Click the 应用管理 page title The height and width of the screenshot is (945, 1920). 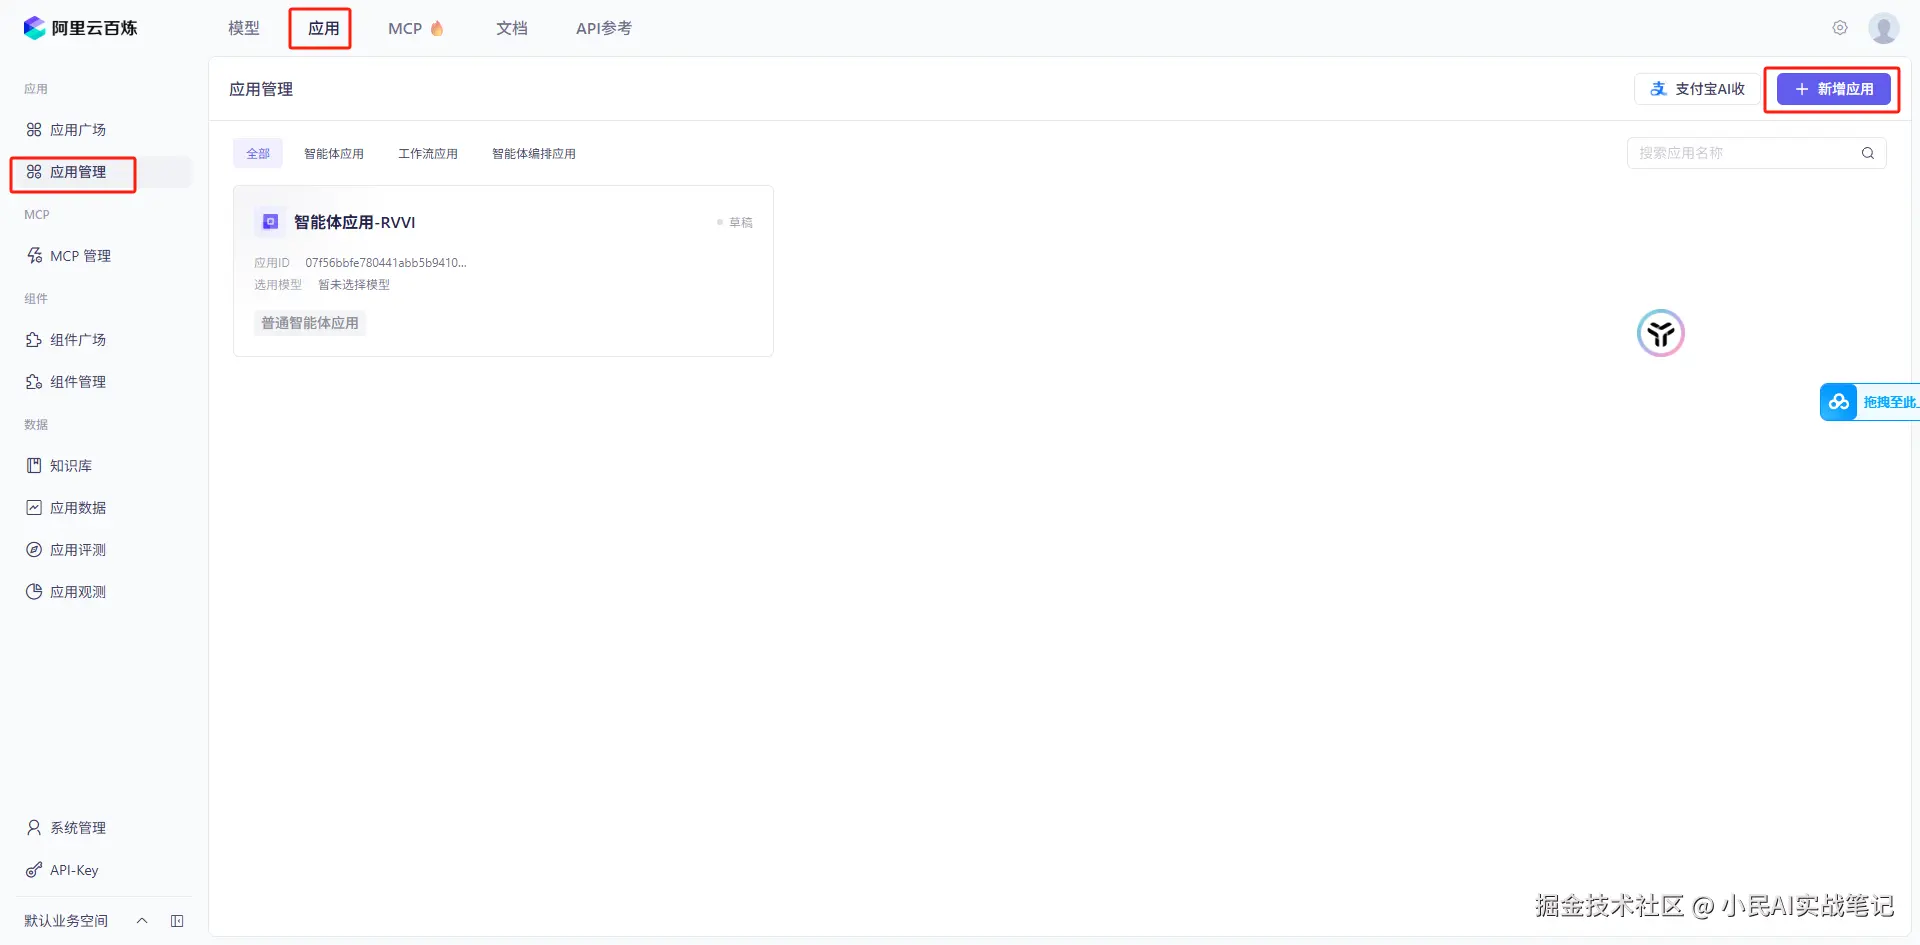point(261,89)
